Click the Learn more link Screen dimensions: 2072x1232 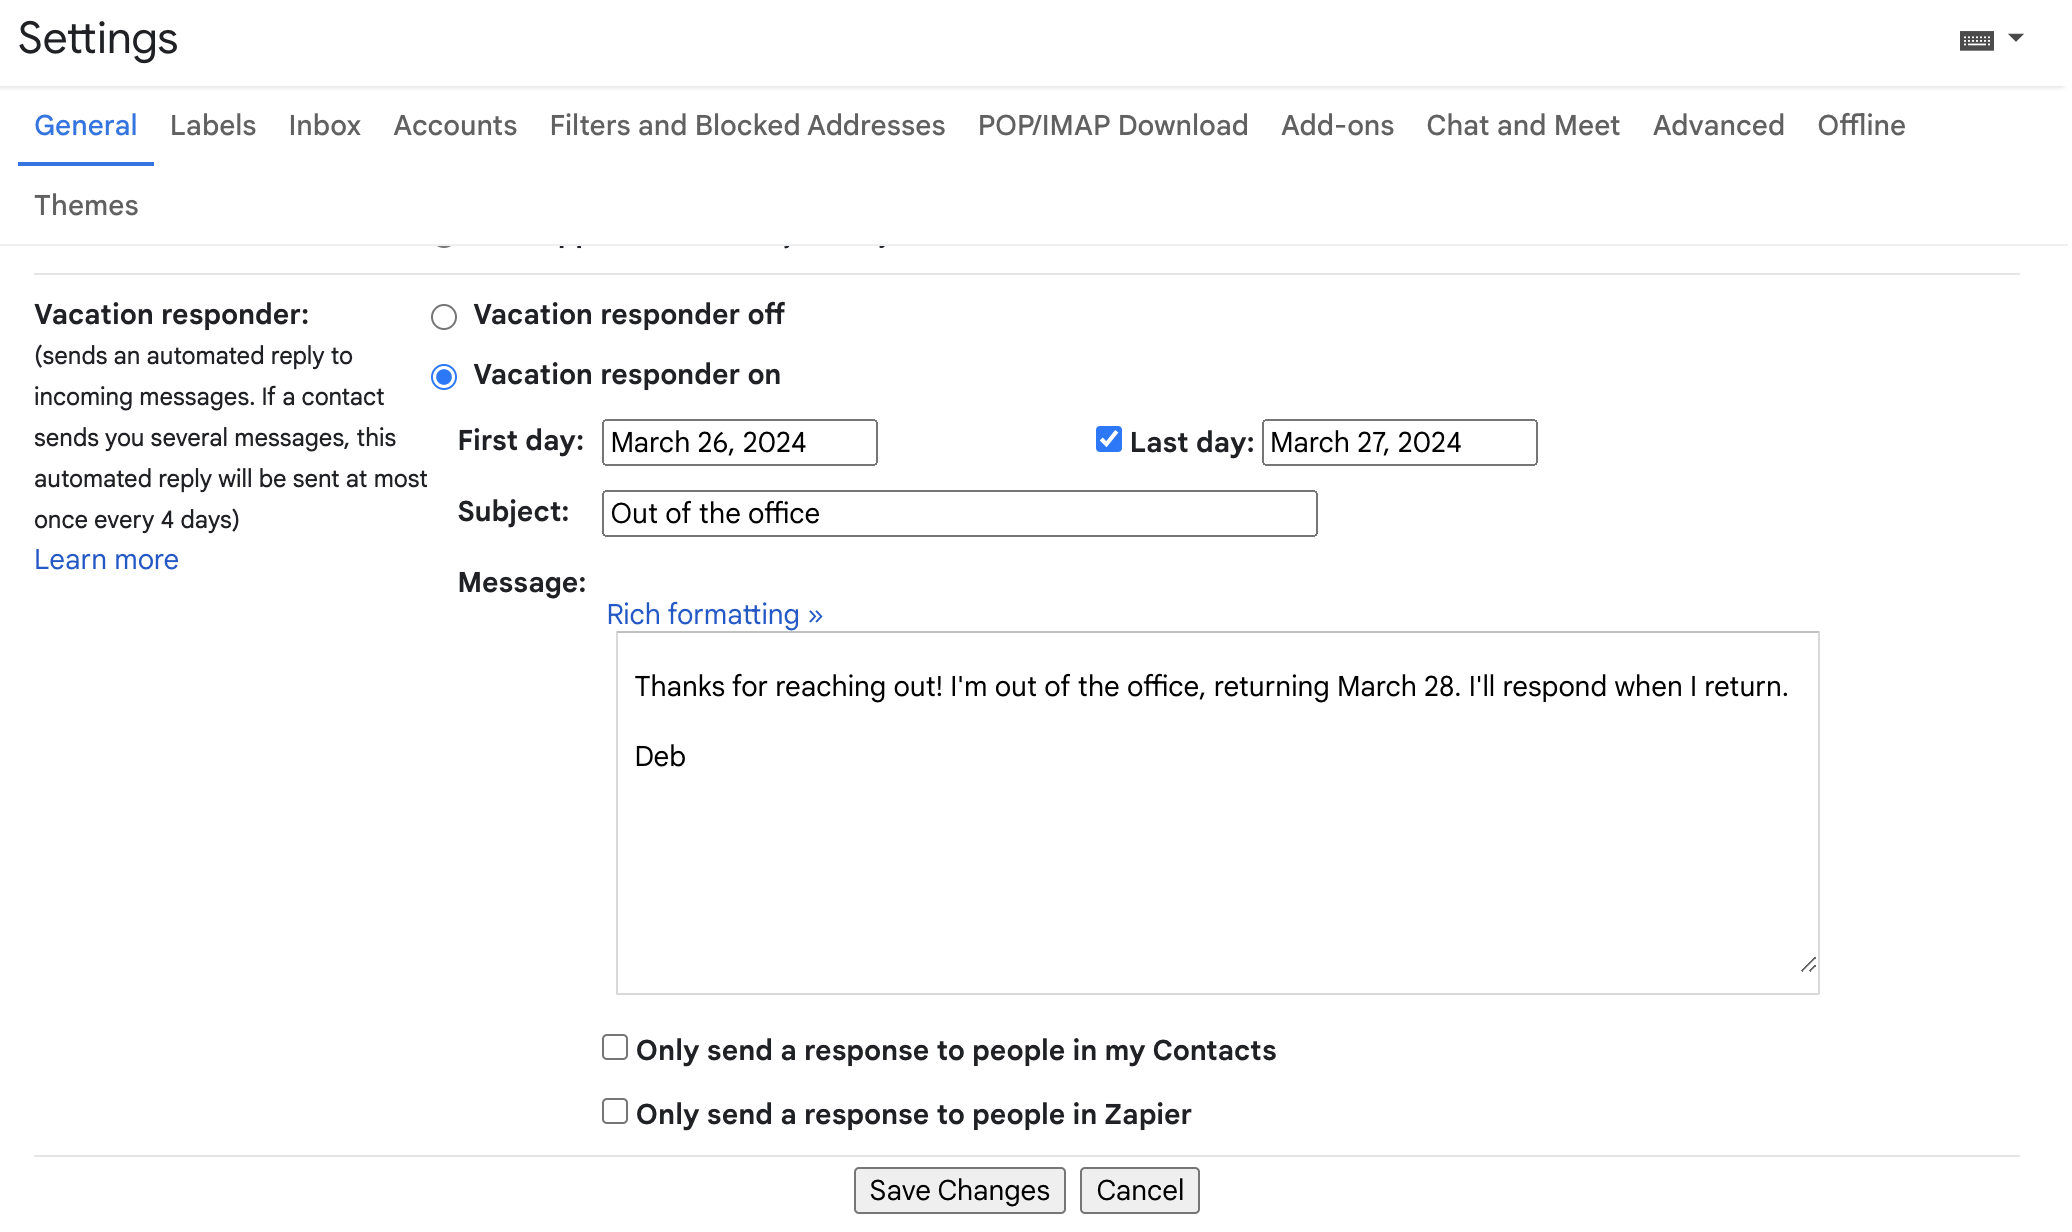[106, 559]
